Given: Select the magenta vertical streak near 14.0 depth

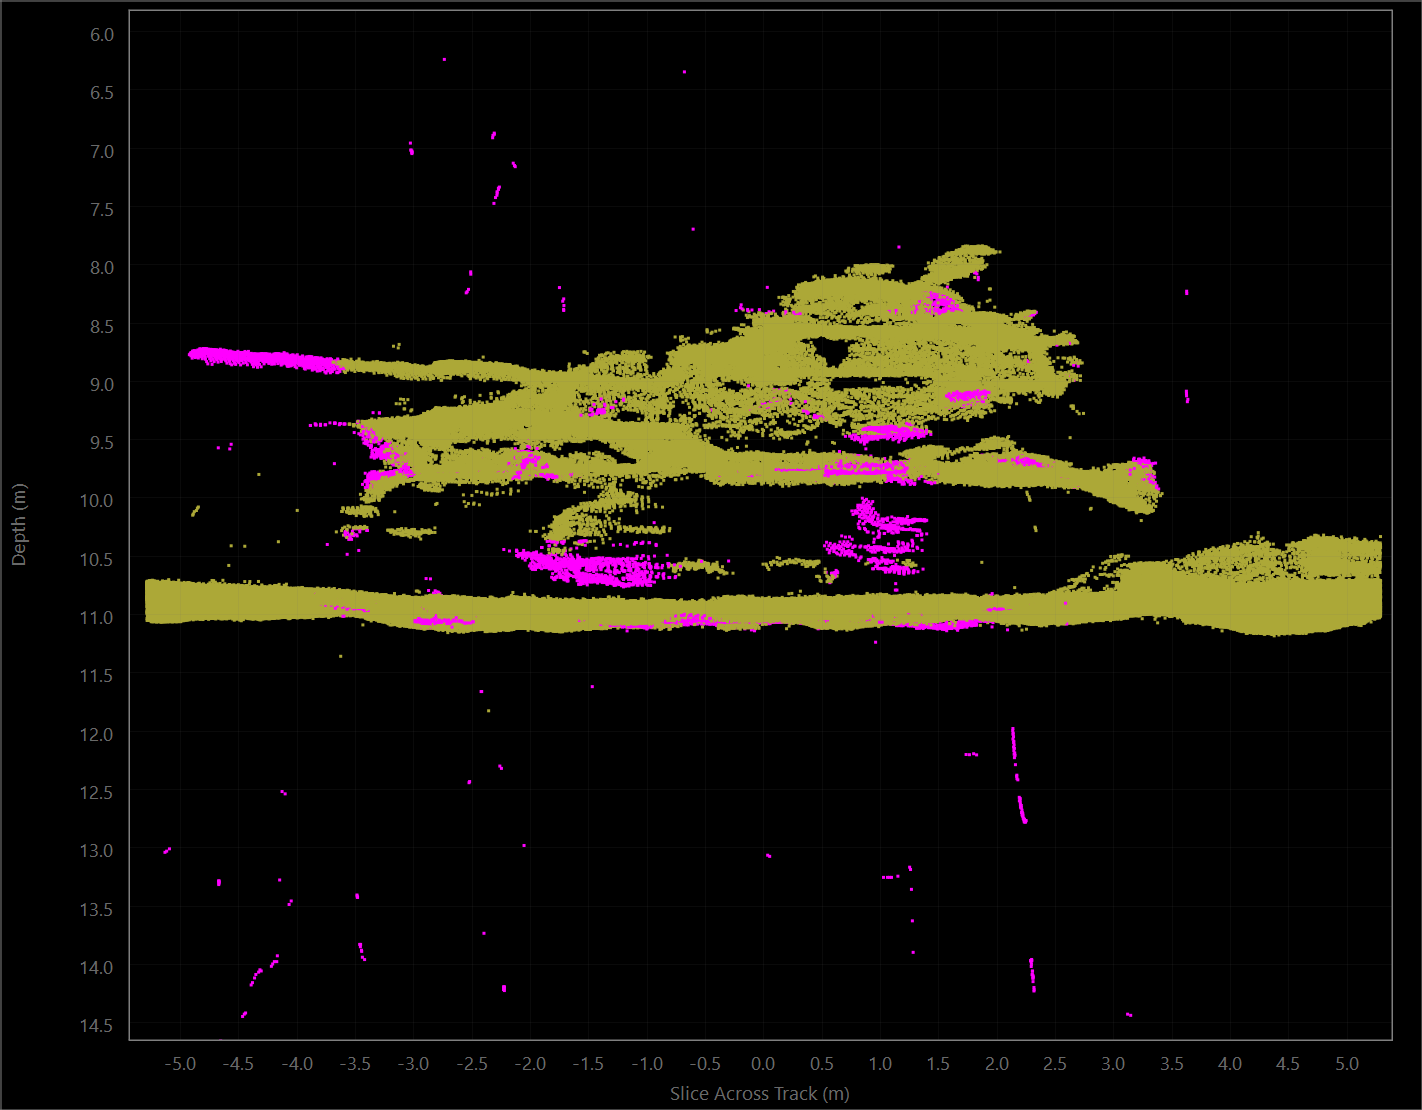Looking at the screenshot, I should pyautogui.click(x=1032, y=974).
